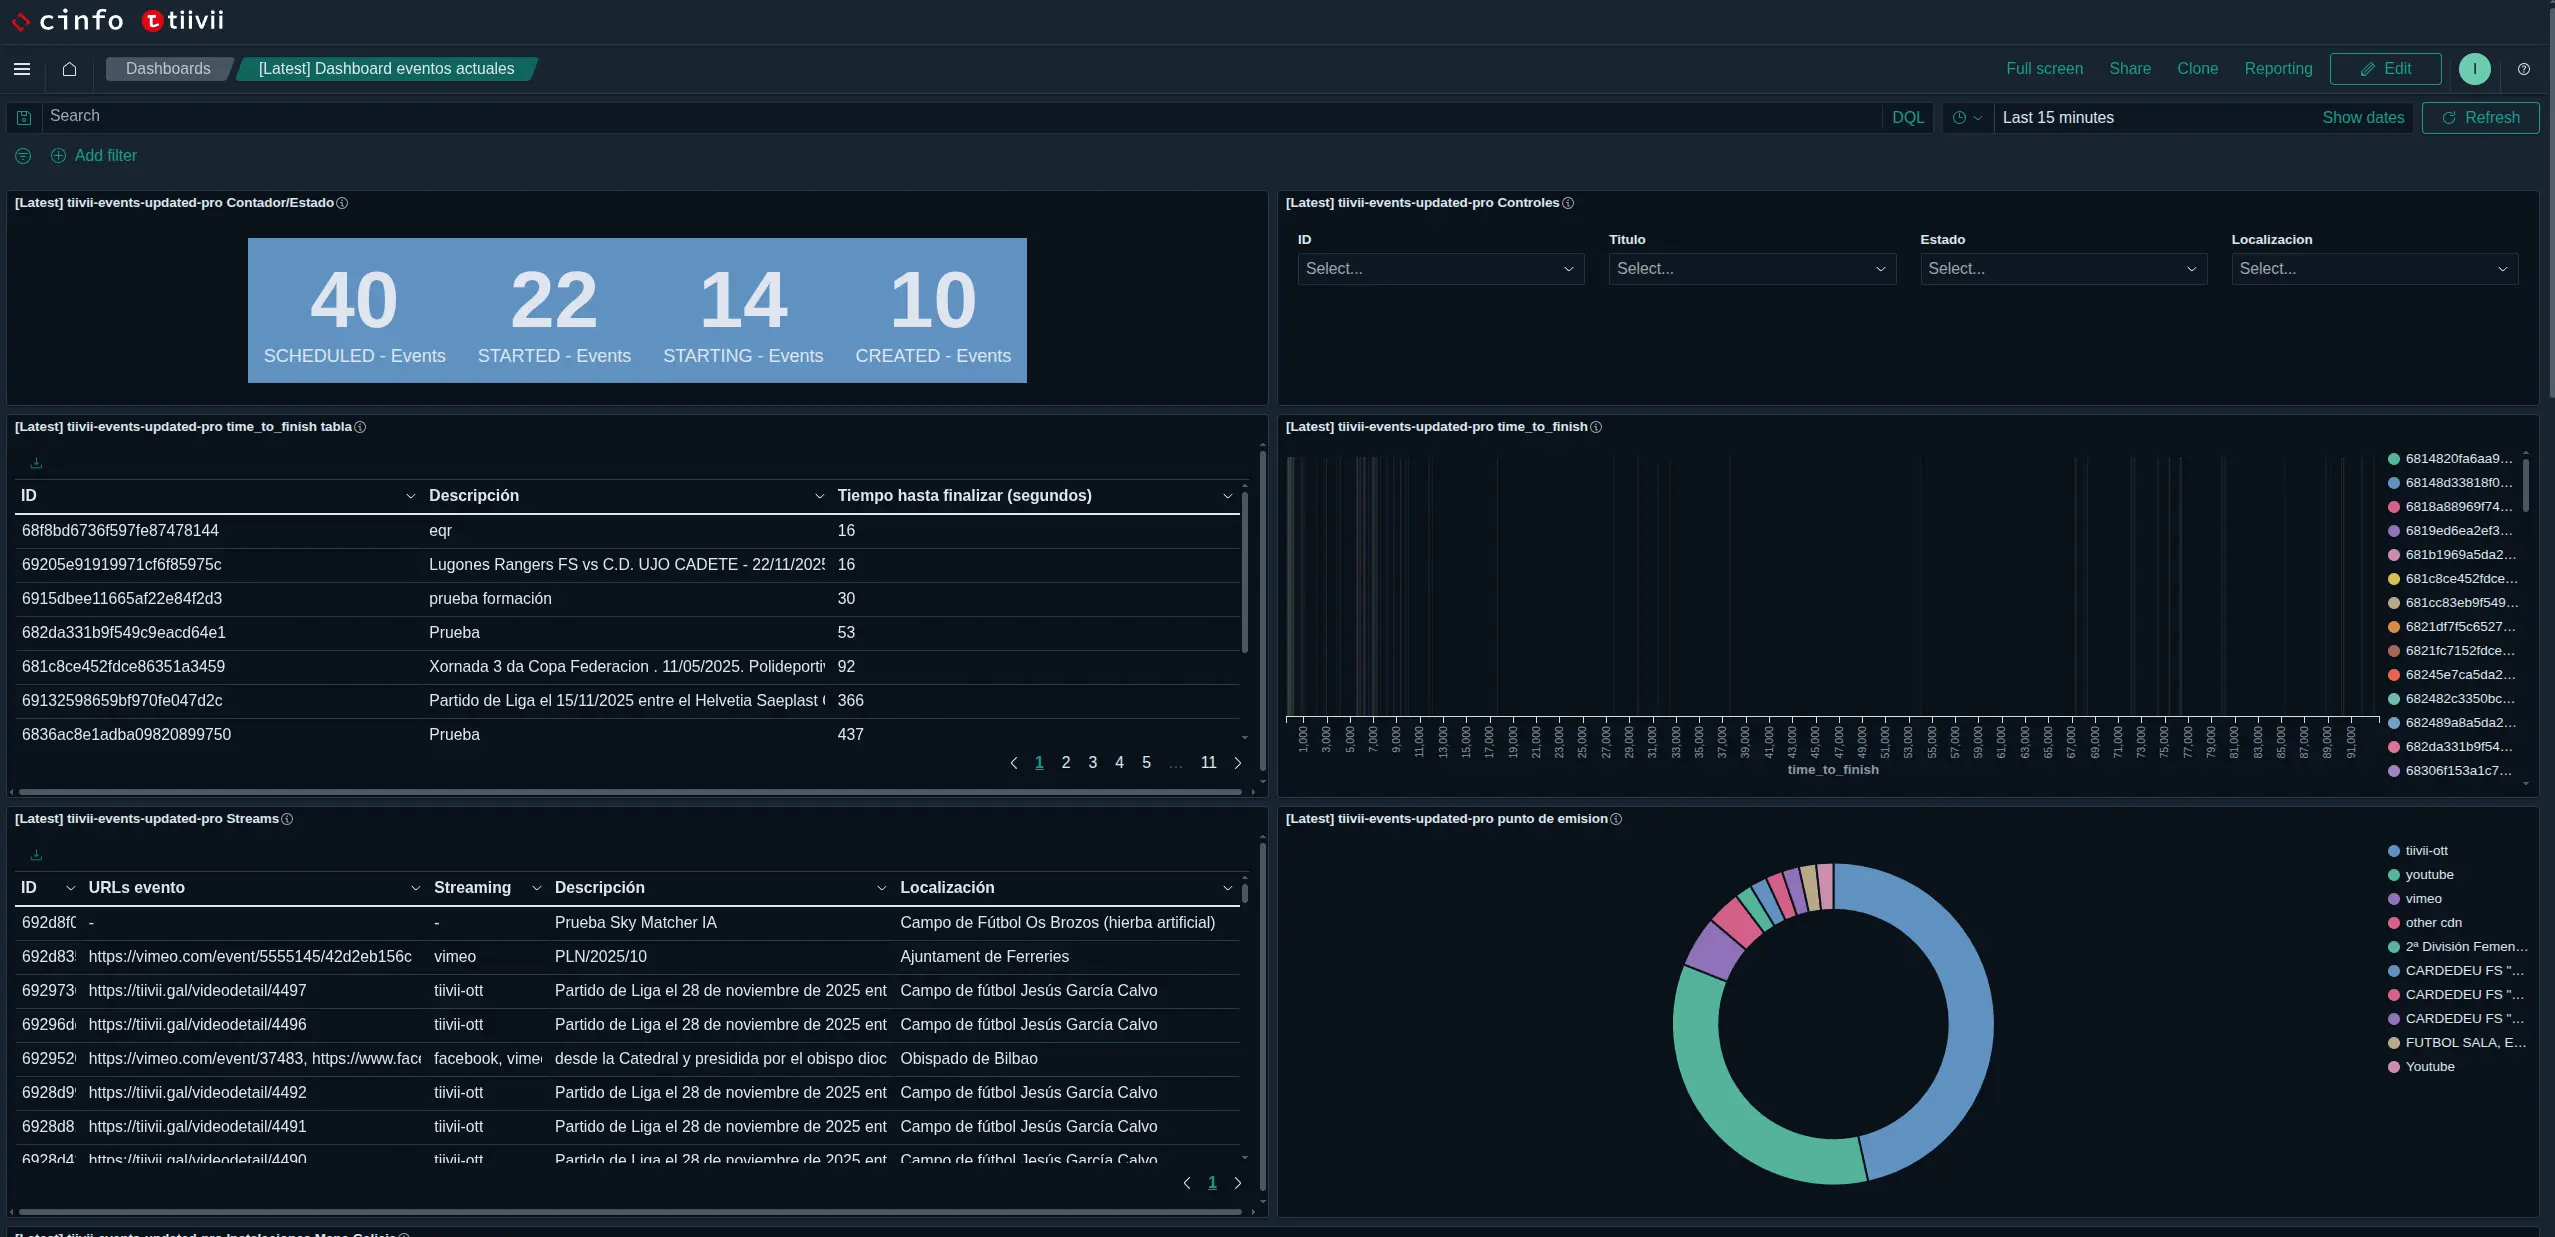Open the hamburger navigation menu
The image size is (2555, 1237).
tap(22, 69)
